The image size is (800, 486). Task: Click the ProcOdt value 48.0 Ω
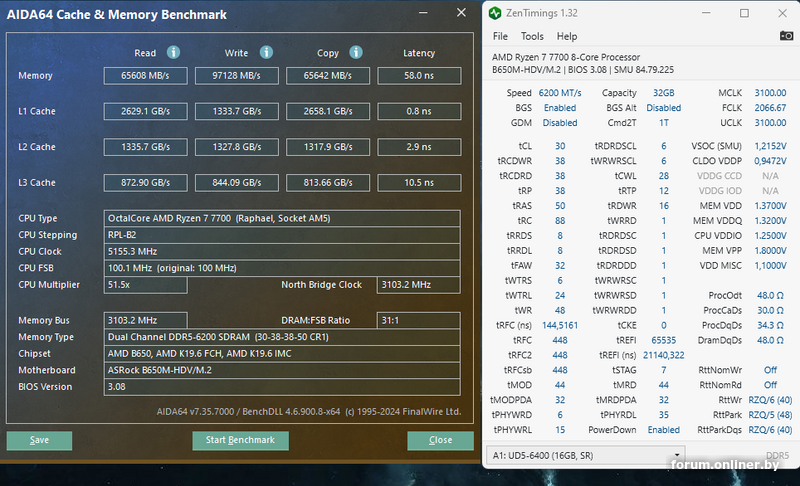pos(770,295)
